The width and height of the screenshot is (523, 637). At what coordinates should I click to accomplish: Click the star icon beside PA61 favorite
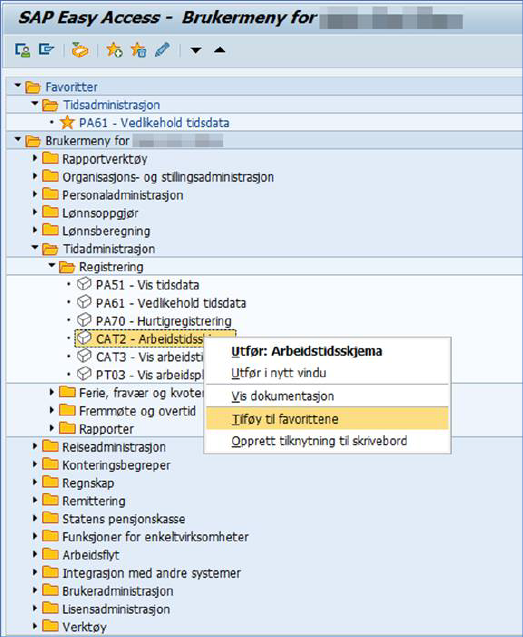click(67, 123)
